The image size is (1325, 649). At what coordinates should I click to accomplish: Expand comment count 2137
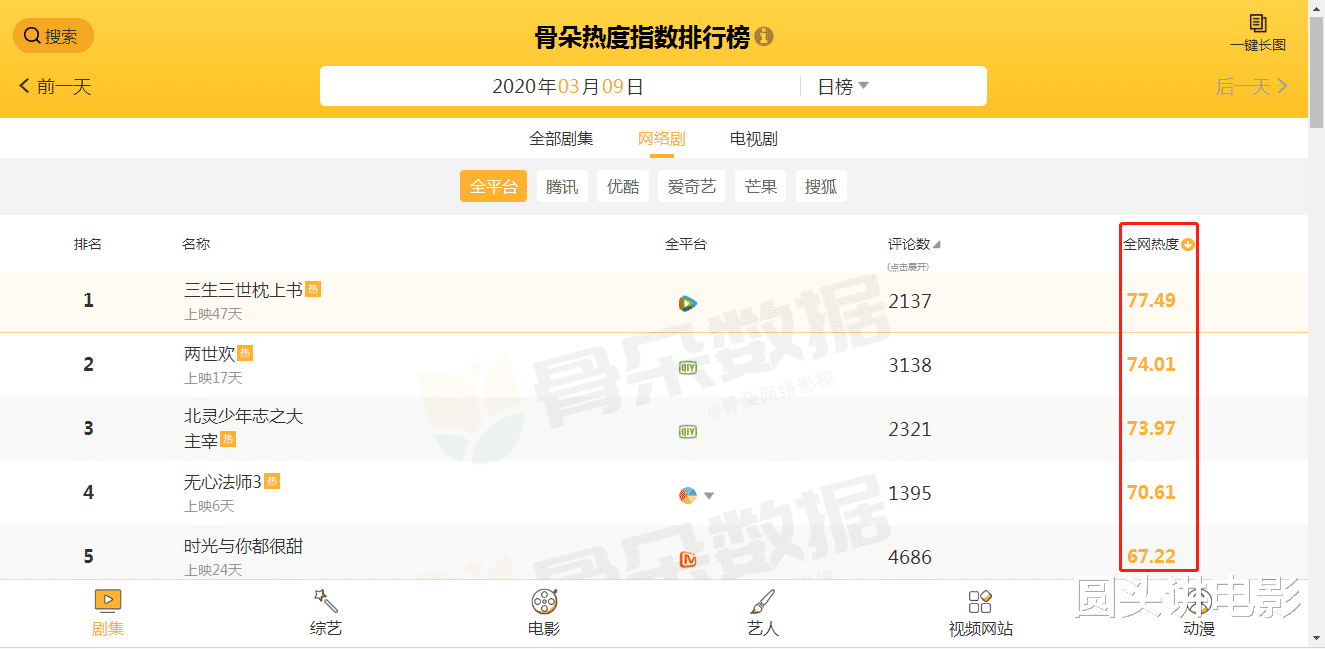click(910, 301)
